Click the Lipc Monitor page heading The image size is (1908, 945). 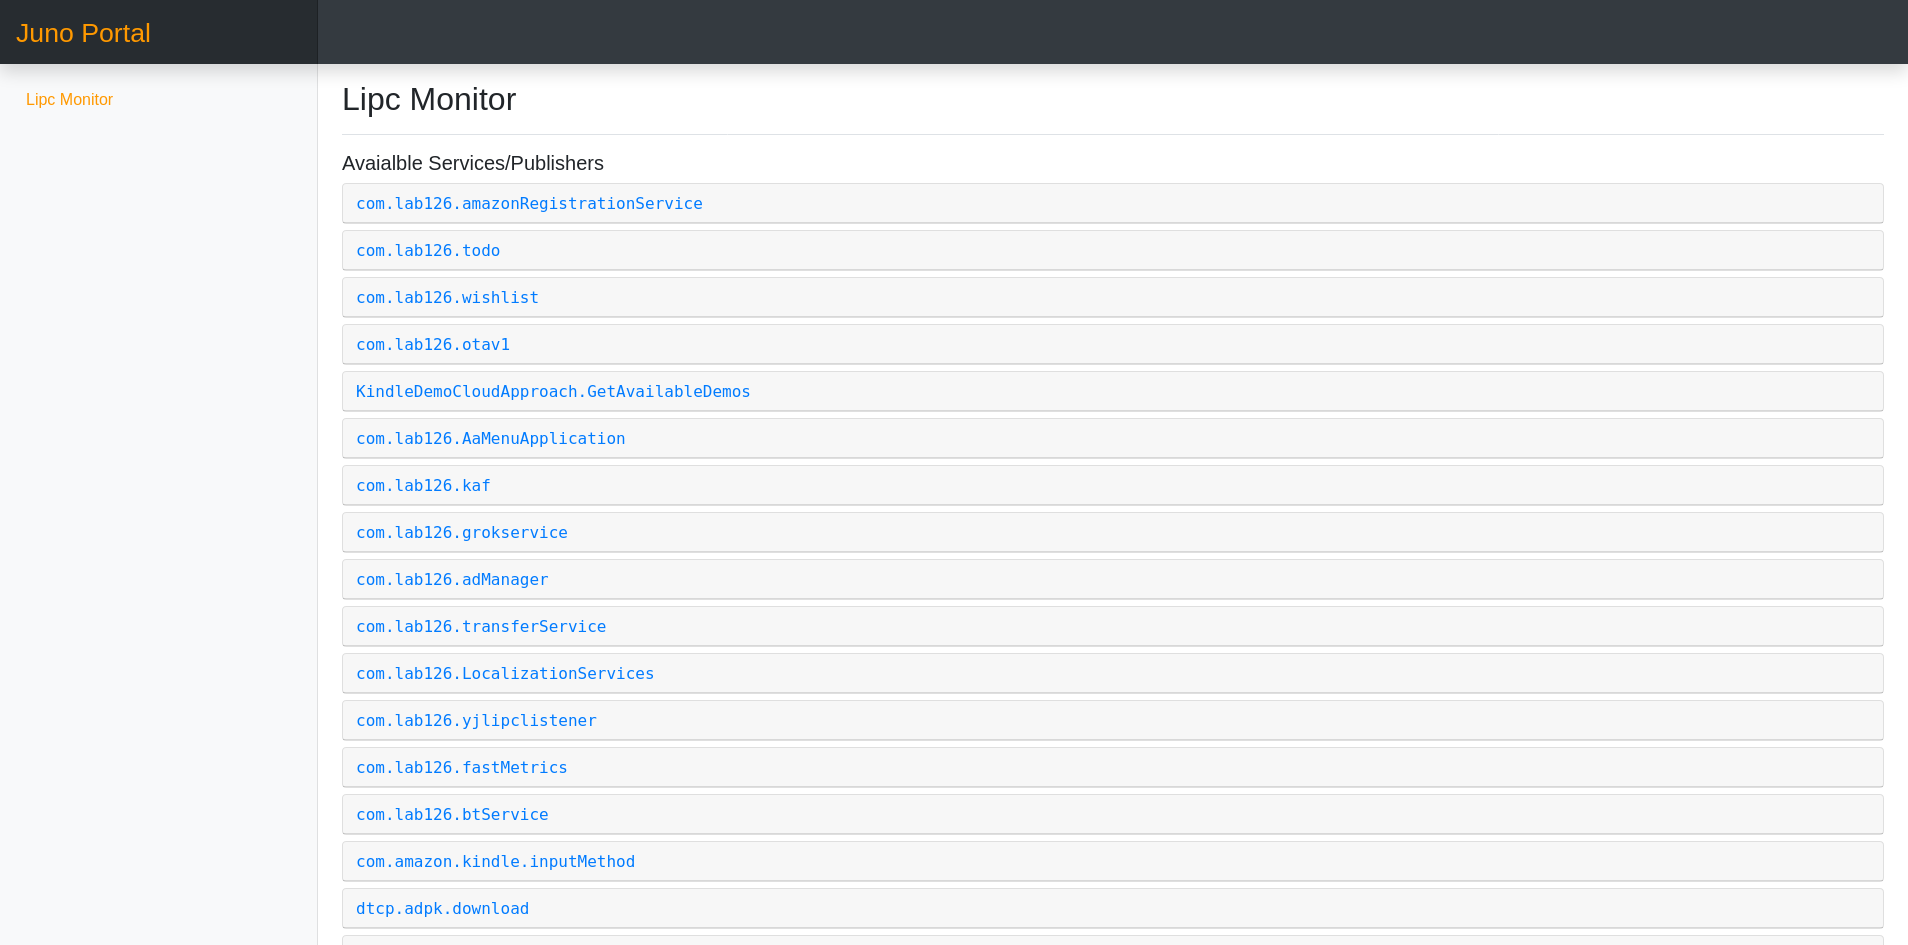[x=429, y=100]
